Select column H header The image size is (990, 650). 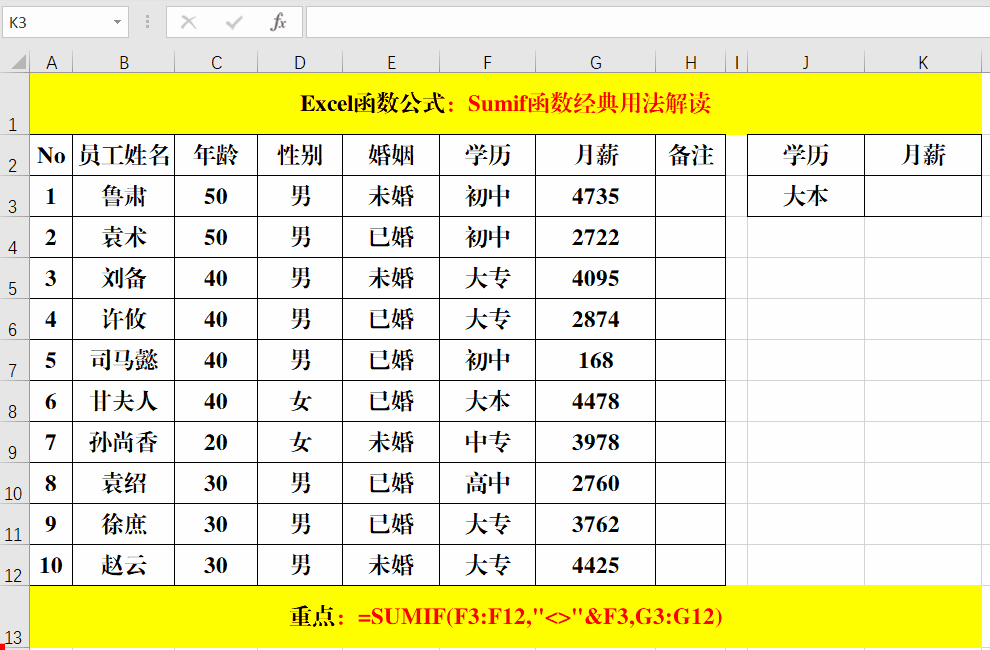691,63
